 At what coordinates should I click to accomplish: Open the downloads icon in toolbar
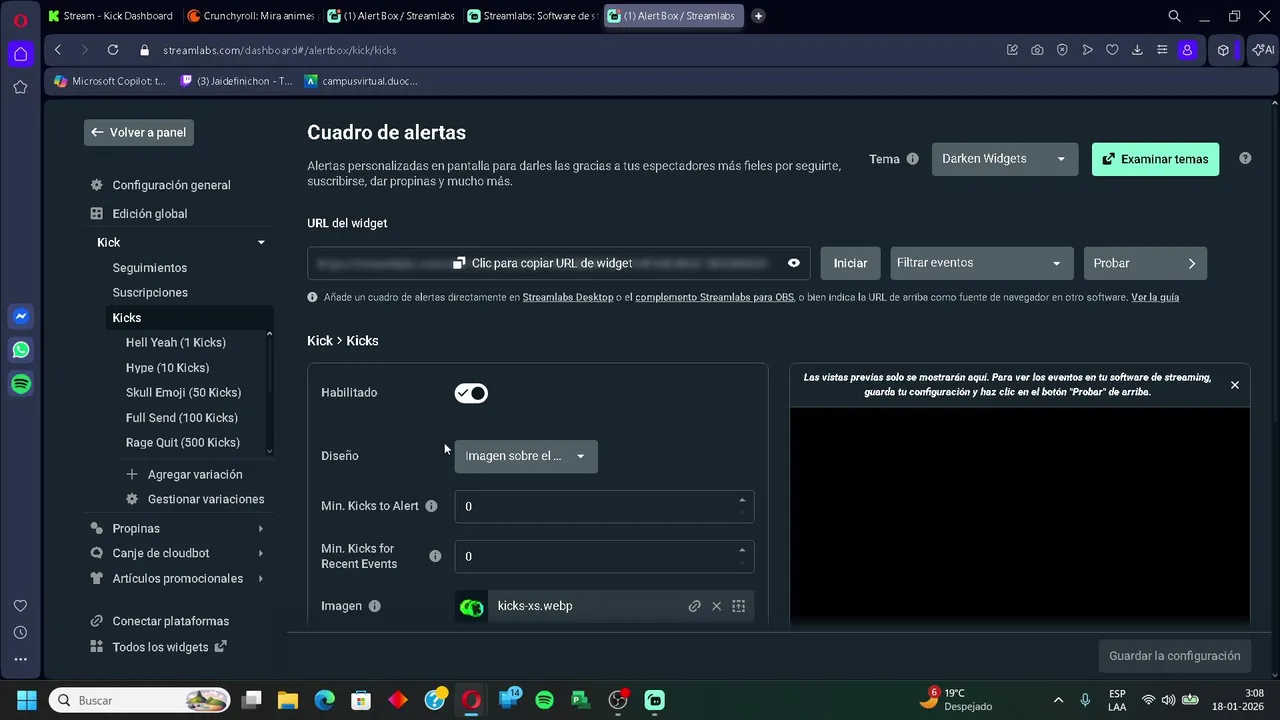point(1137,50)
